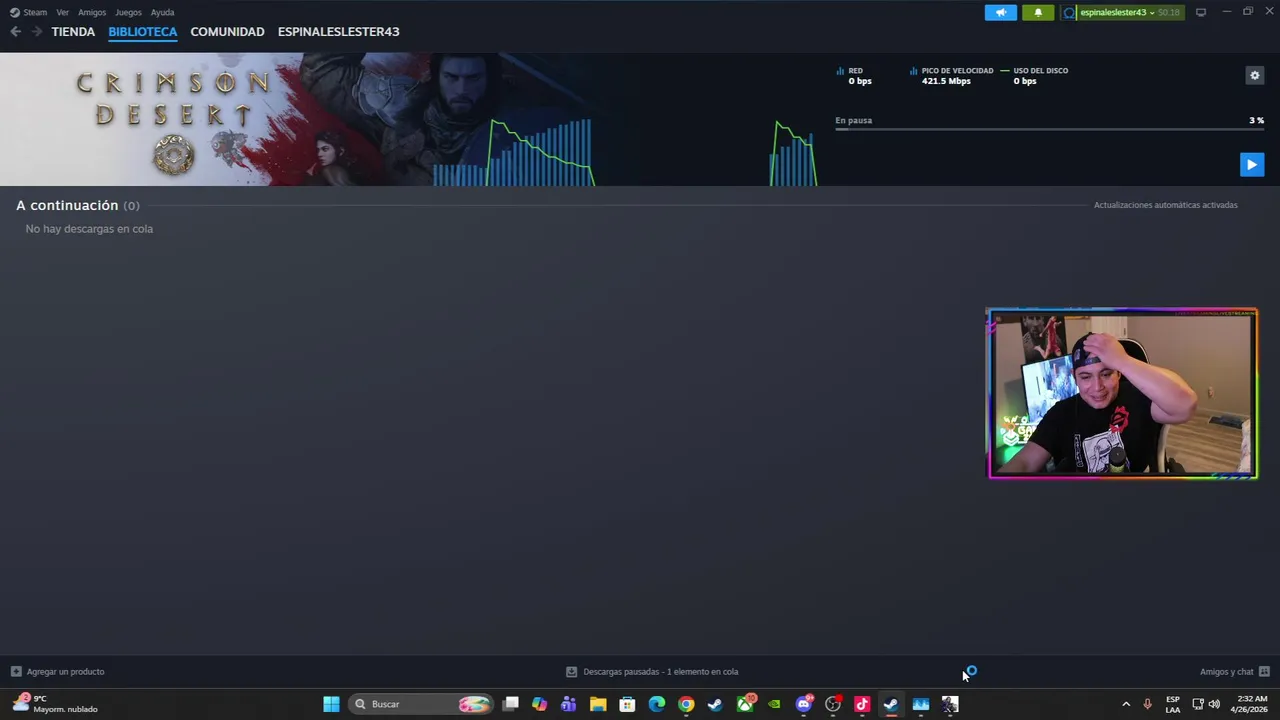Open the weather widget showing 9°C
This screenshot has height=720, width=1280.
55,704
